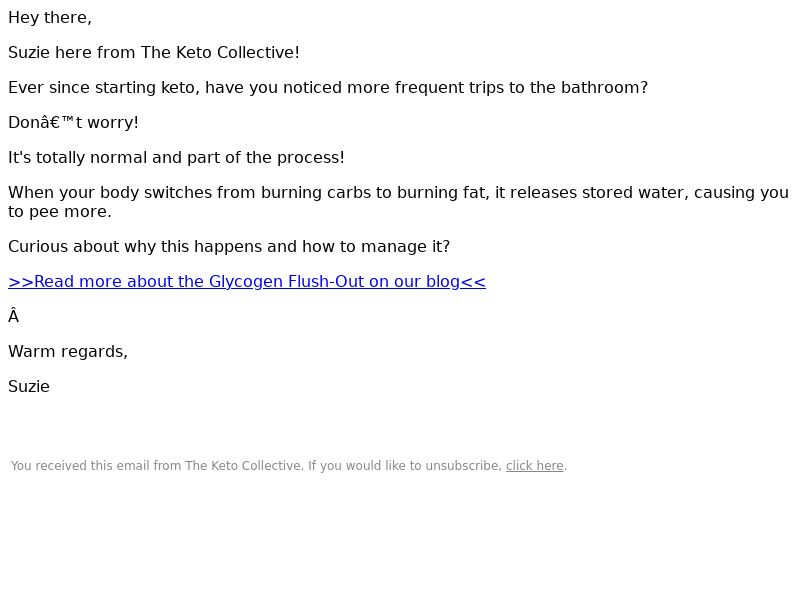Click the 'It's totally normal' sentence

click(x=176, y=158)
